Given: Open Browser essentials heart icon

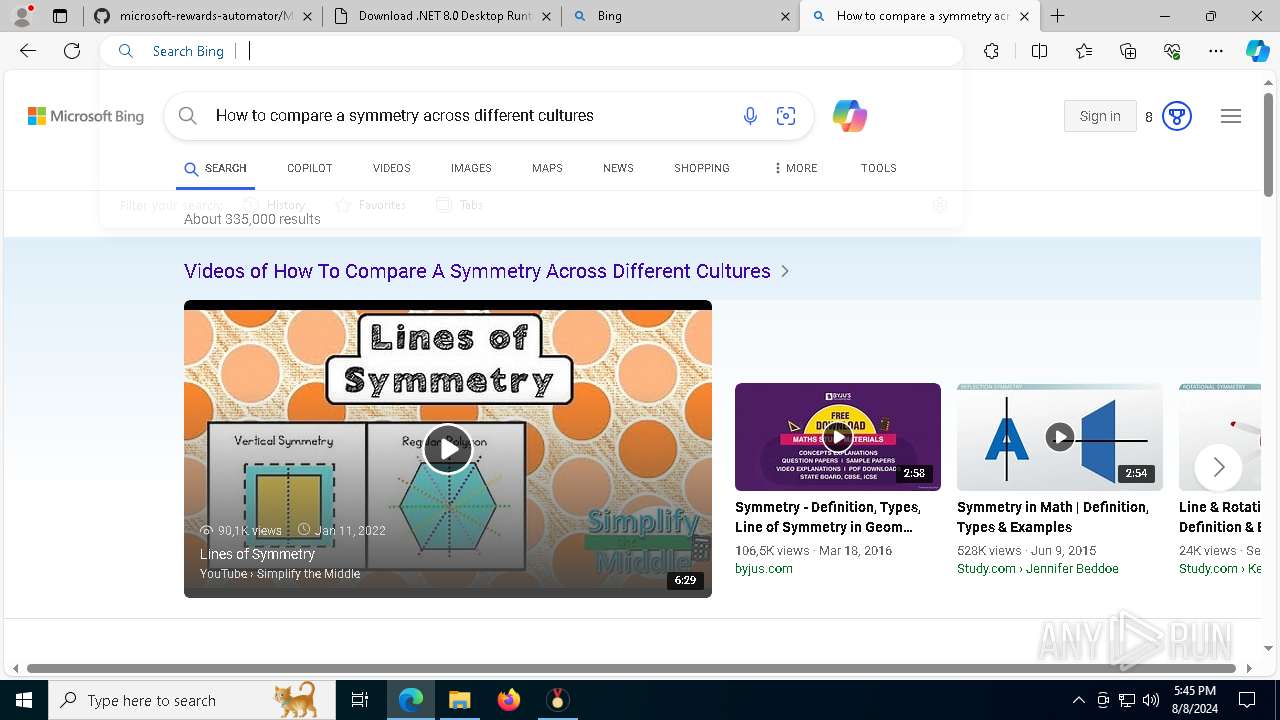Looking at the screenshot, I should click(x=1172, y=51).
